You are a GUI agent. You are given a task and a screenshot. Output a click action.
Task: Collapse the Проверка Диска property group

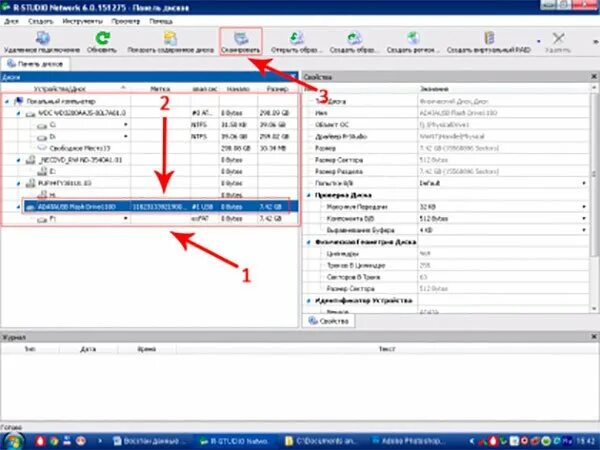point(309,195)
